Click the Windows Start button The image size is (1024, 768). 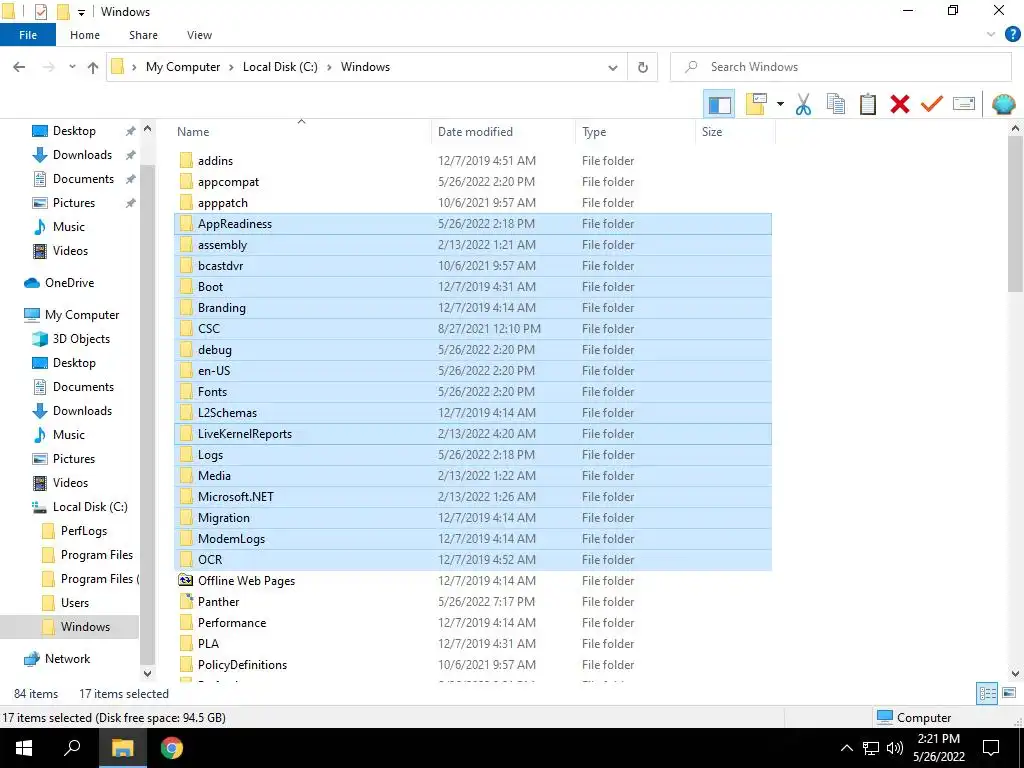tap(24, 748)
